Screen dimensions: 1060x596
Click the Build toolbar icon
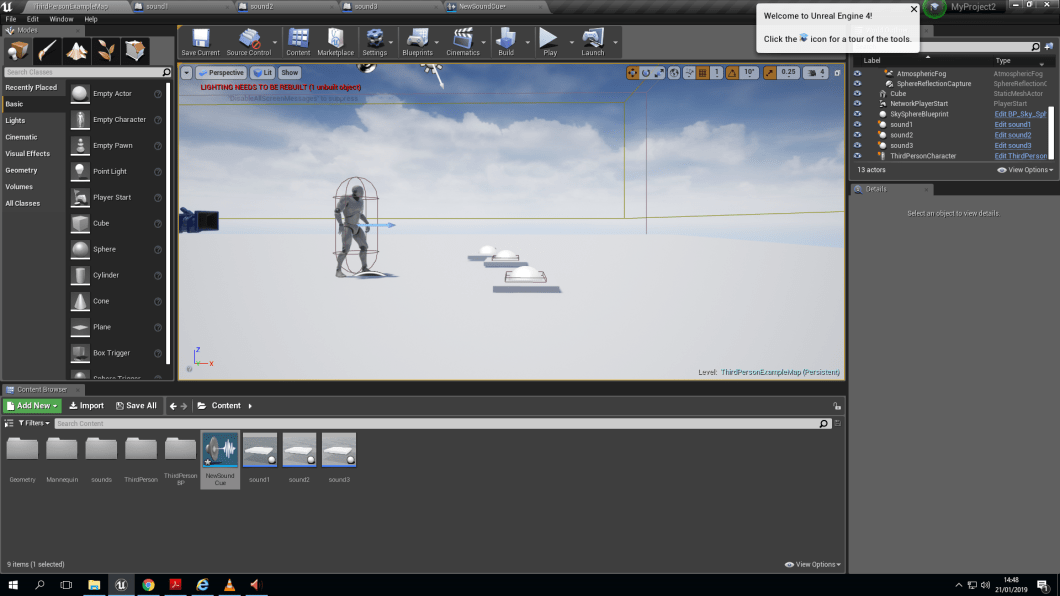[506, 42]
